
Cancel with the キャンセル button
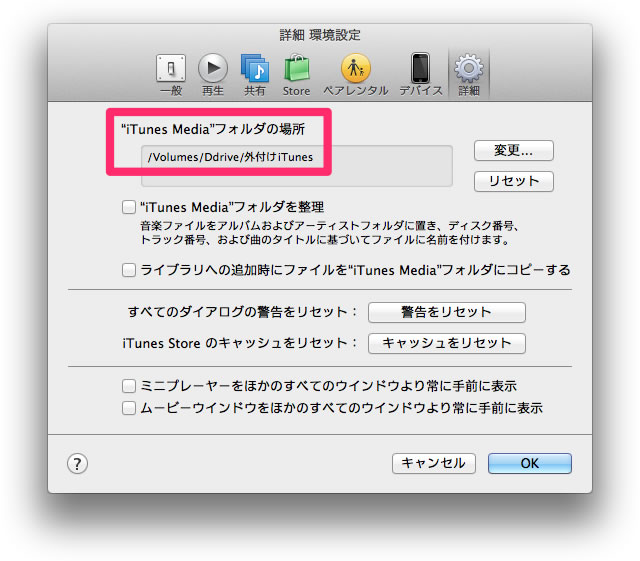[x=433, y=463]
